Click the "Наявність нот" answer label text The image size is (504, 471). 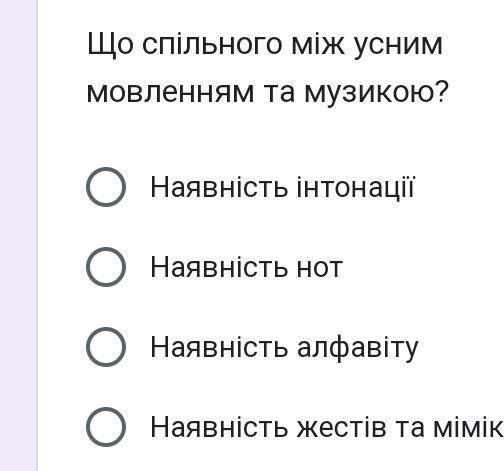pyautogui.click(x=247, y=267)
